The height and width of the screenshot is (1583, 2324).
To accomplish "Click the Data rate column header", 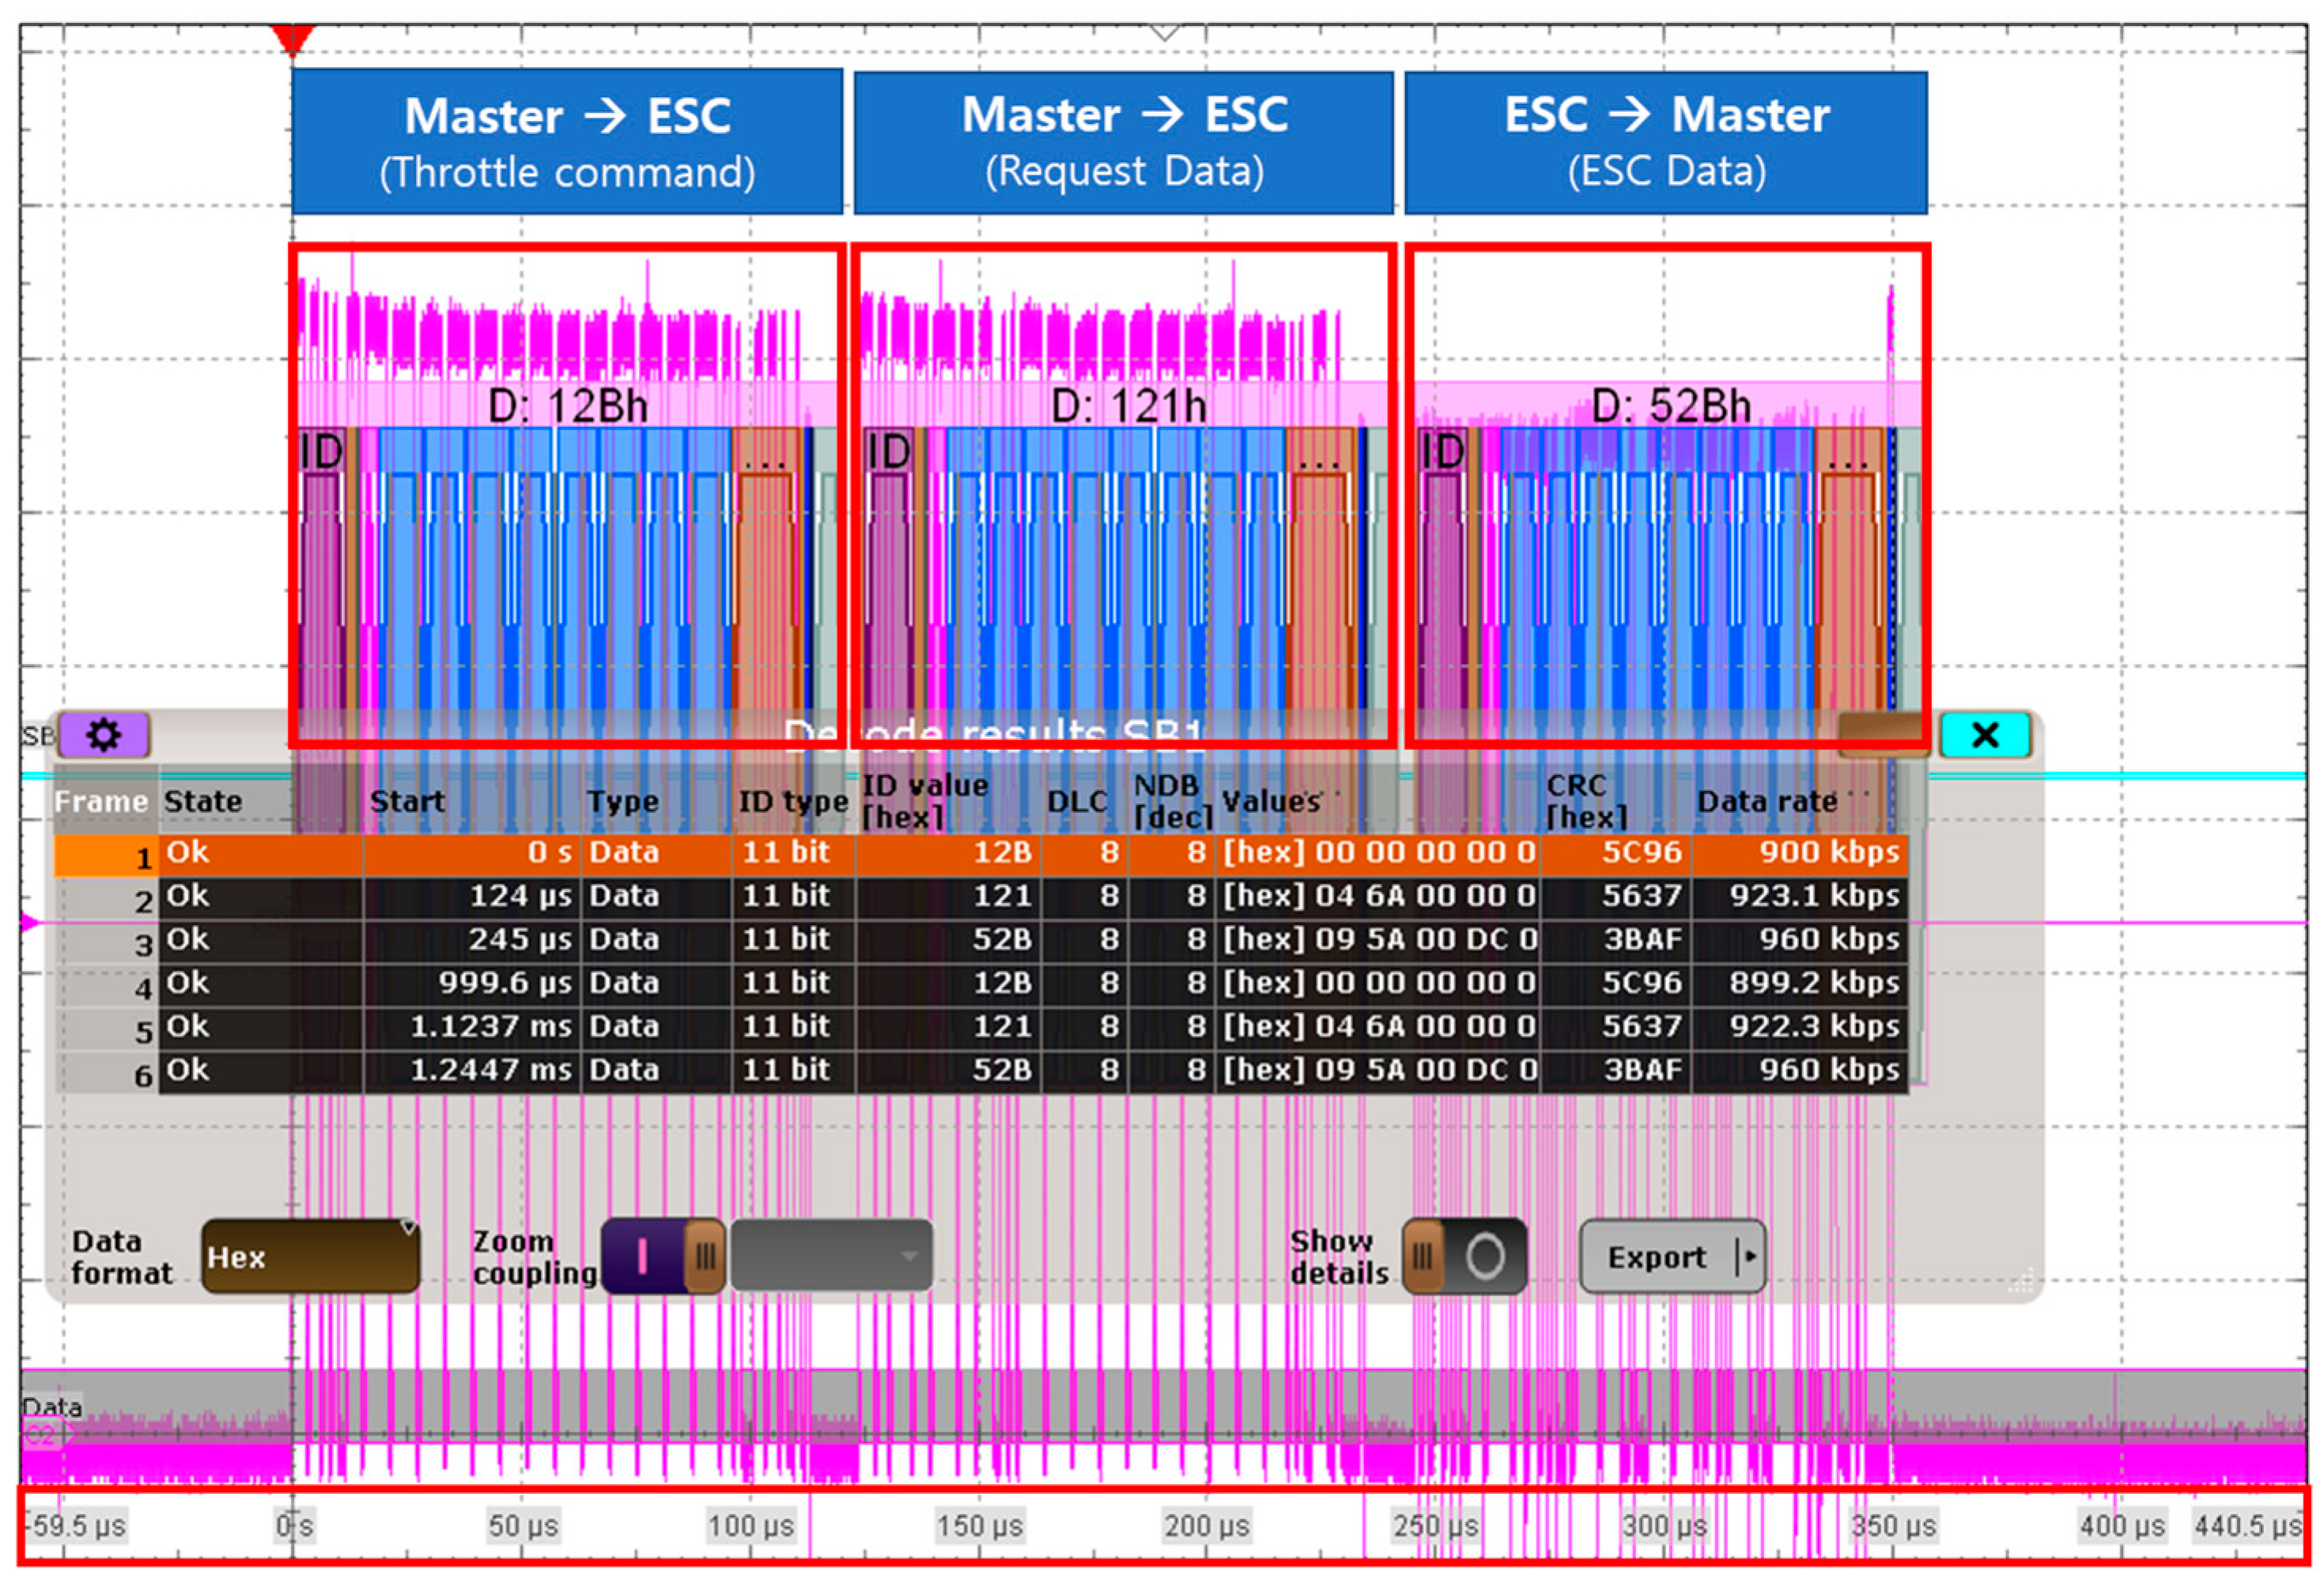I will (1767, 801).
